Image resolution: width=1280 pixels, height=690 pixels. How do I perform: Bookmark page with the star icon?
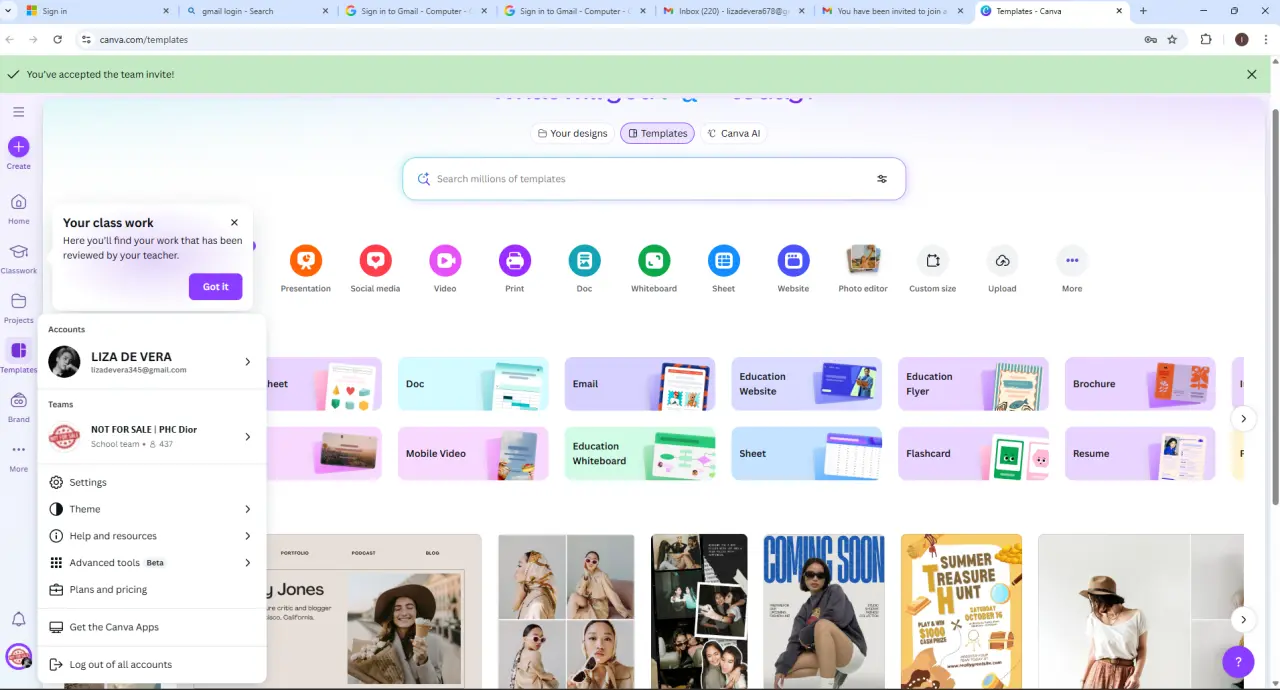[1172, 40]
